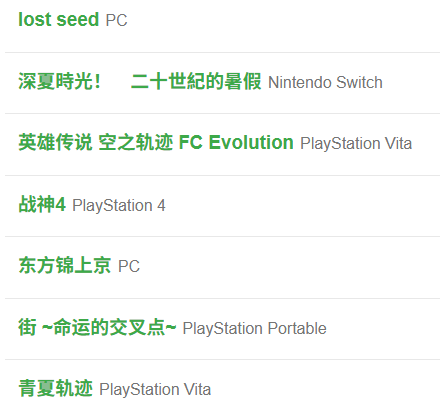The height and width of the screenshot is (409, 440).
Task: Open 英雄传说 空之轨迹 FC Evolution link
Action: (156, 142)
